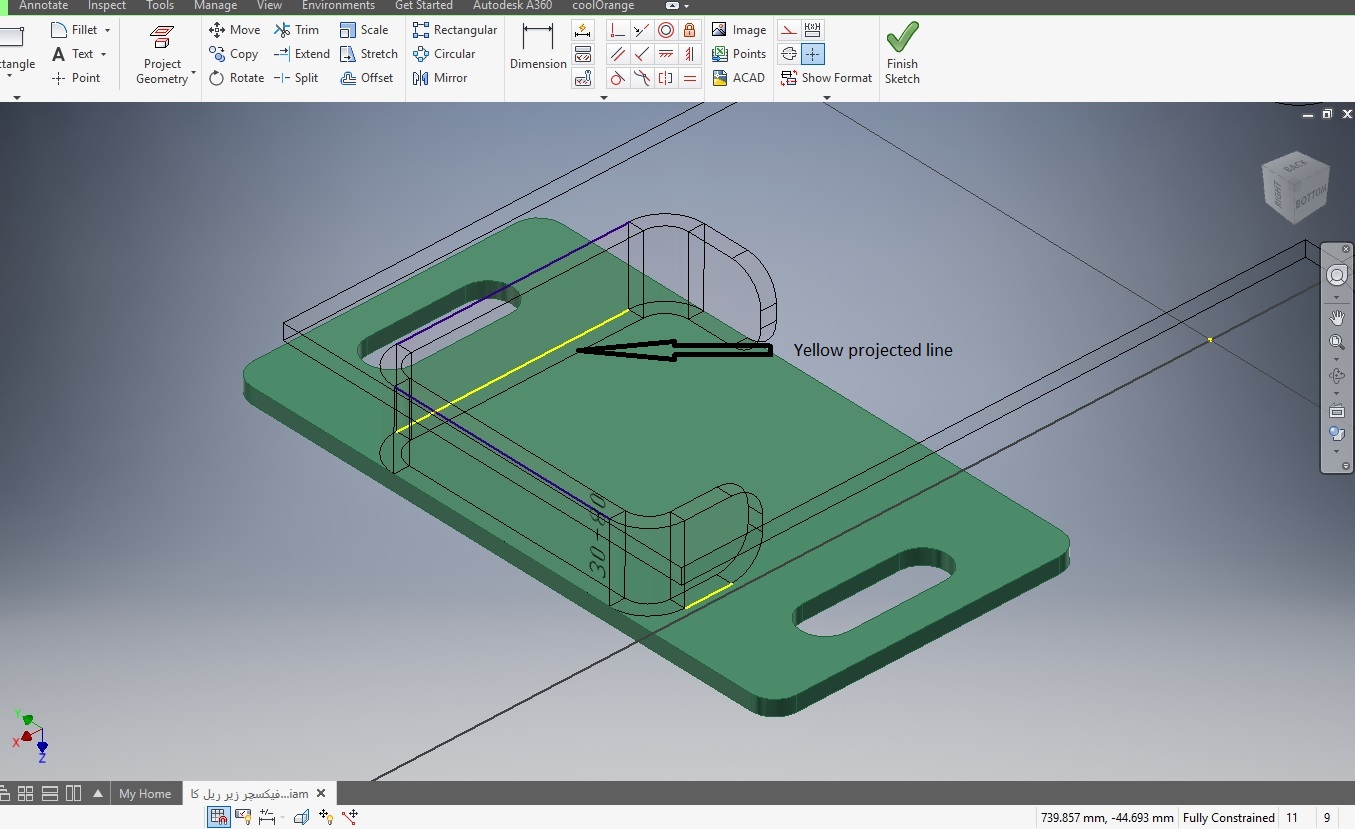The image size is (1355, 829).
Task: Apply the Parallel constraint
Action: (x=618, y=54)
